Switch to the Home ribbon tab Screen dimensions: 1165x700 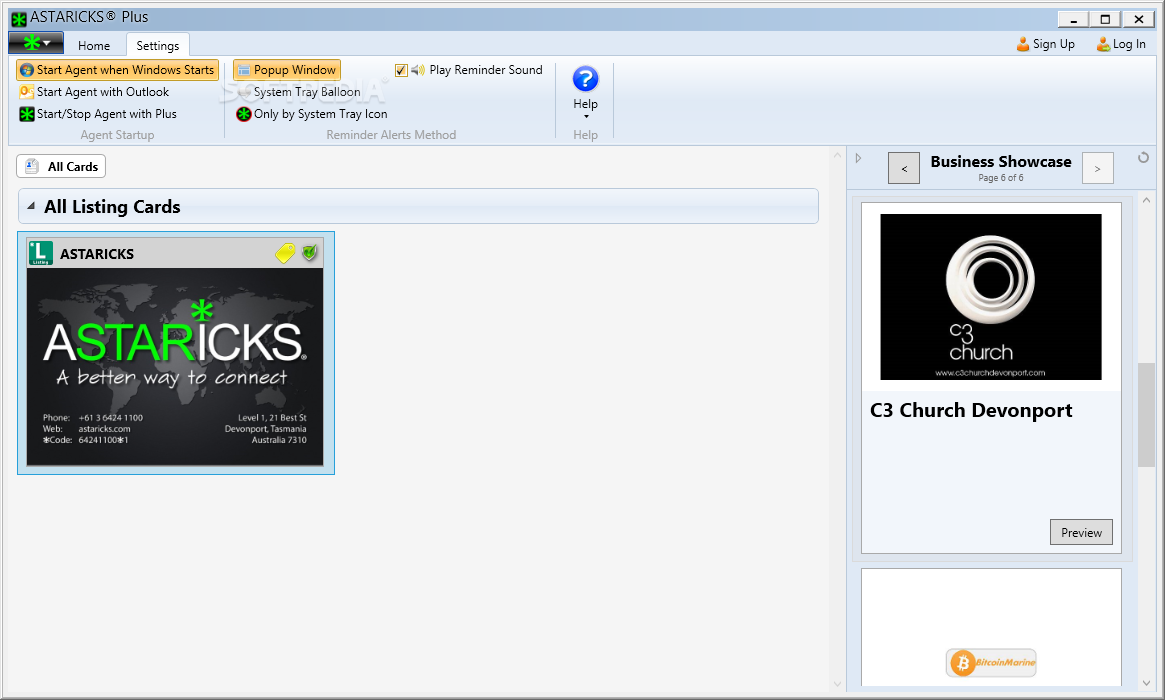(x=94, y=45)
